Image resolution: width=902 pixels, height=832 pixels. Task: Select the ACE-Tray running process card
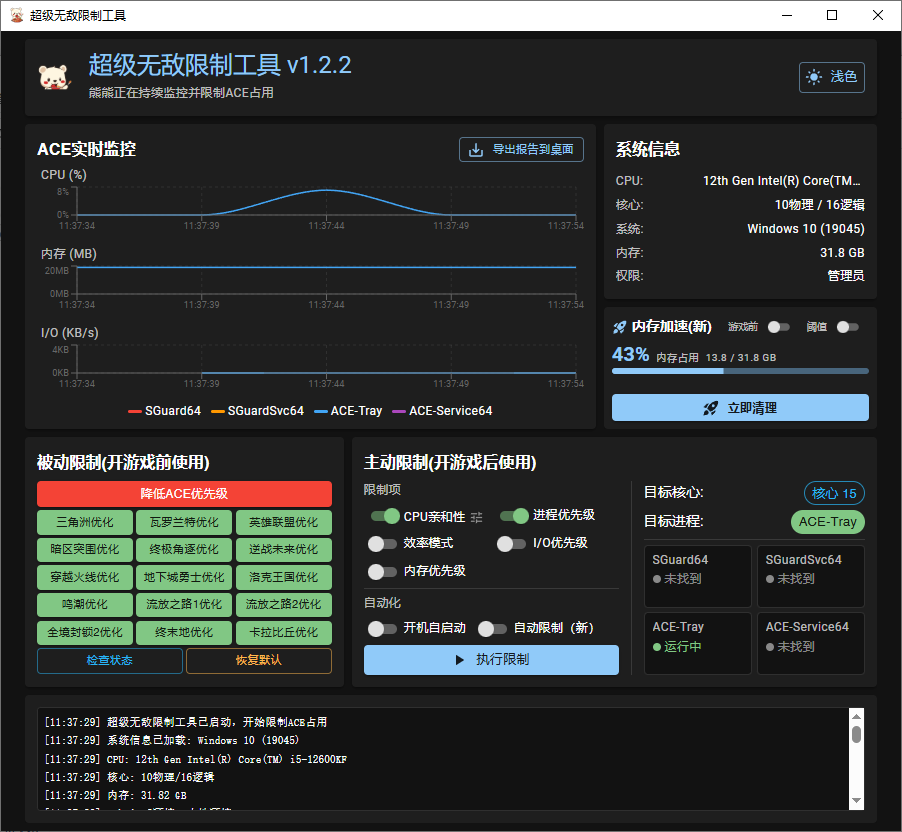[x=698, y=643]
